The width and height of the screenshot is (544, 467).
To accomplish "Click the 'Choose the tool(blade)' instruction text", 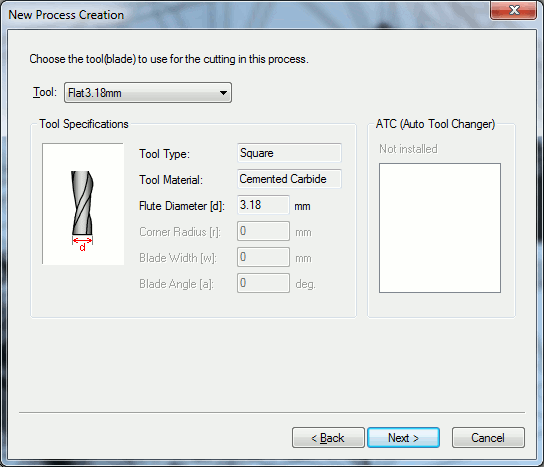I will pyautogui.click(x=169, y=59).
